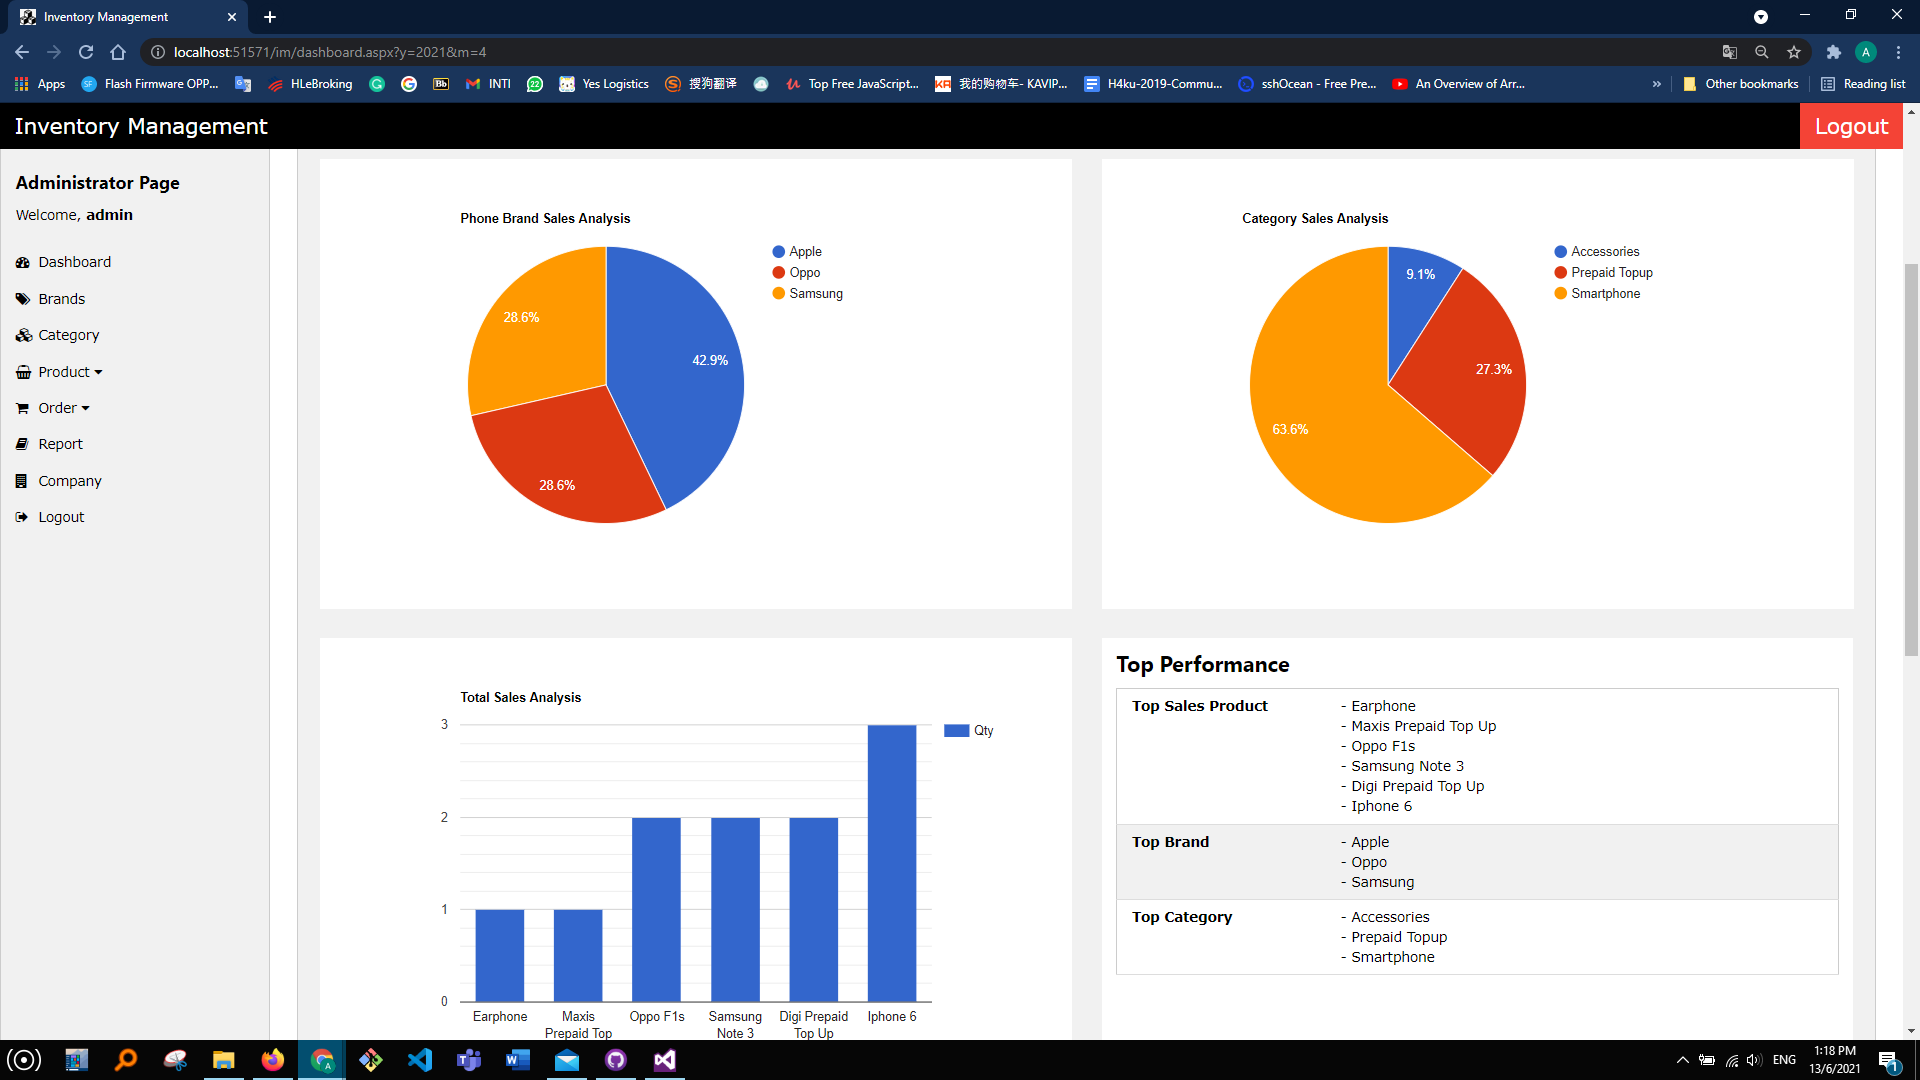
Task: Toggle the Qty legend on the bar chart
Action: click(x=968, y=730)
